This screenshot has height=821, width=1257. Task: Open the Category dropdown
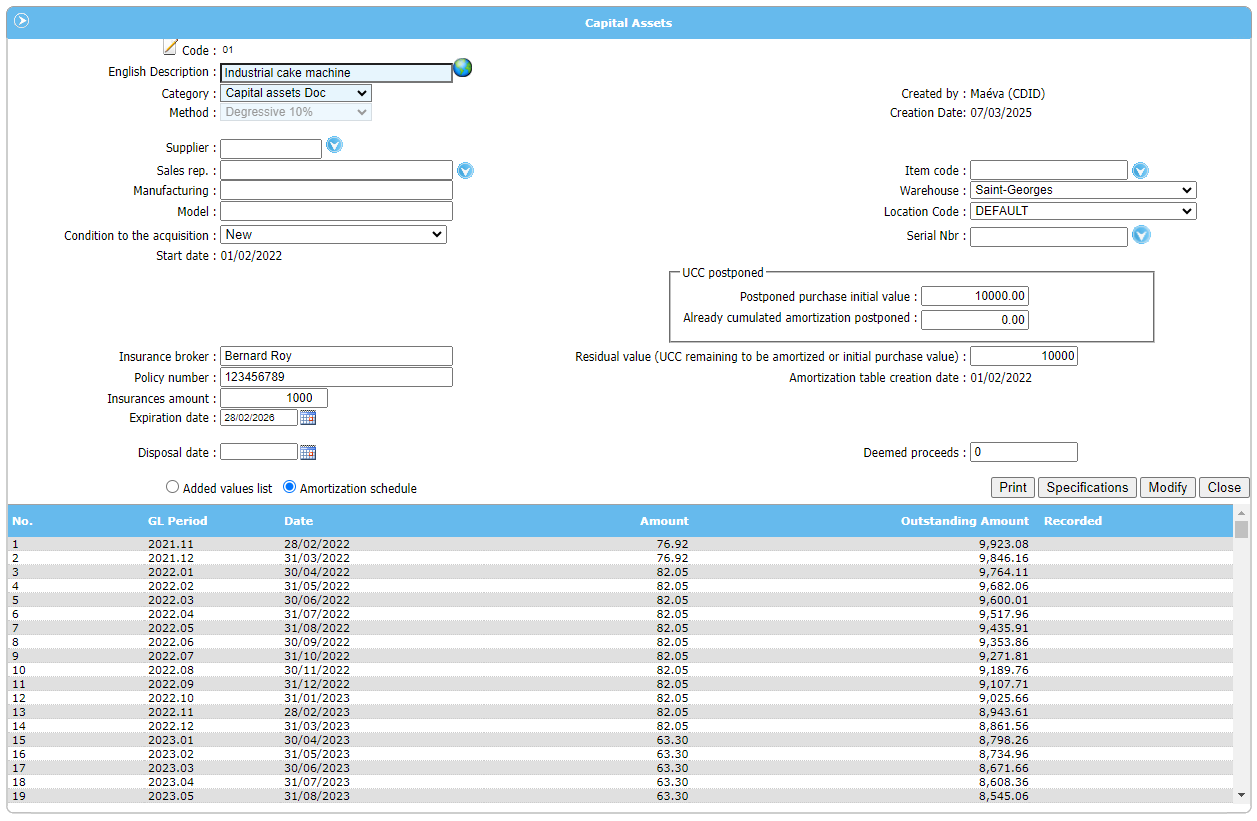tap(296, 93)
